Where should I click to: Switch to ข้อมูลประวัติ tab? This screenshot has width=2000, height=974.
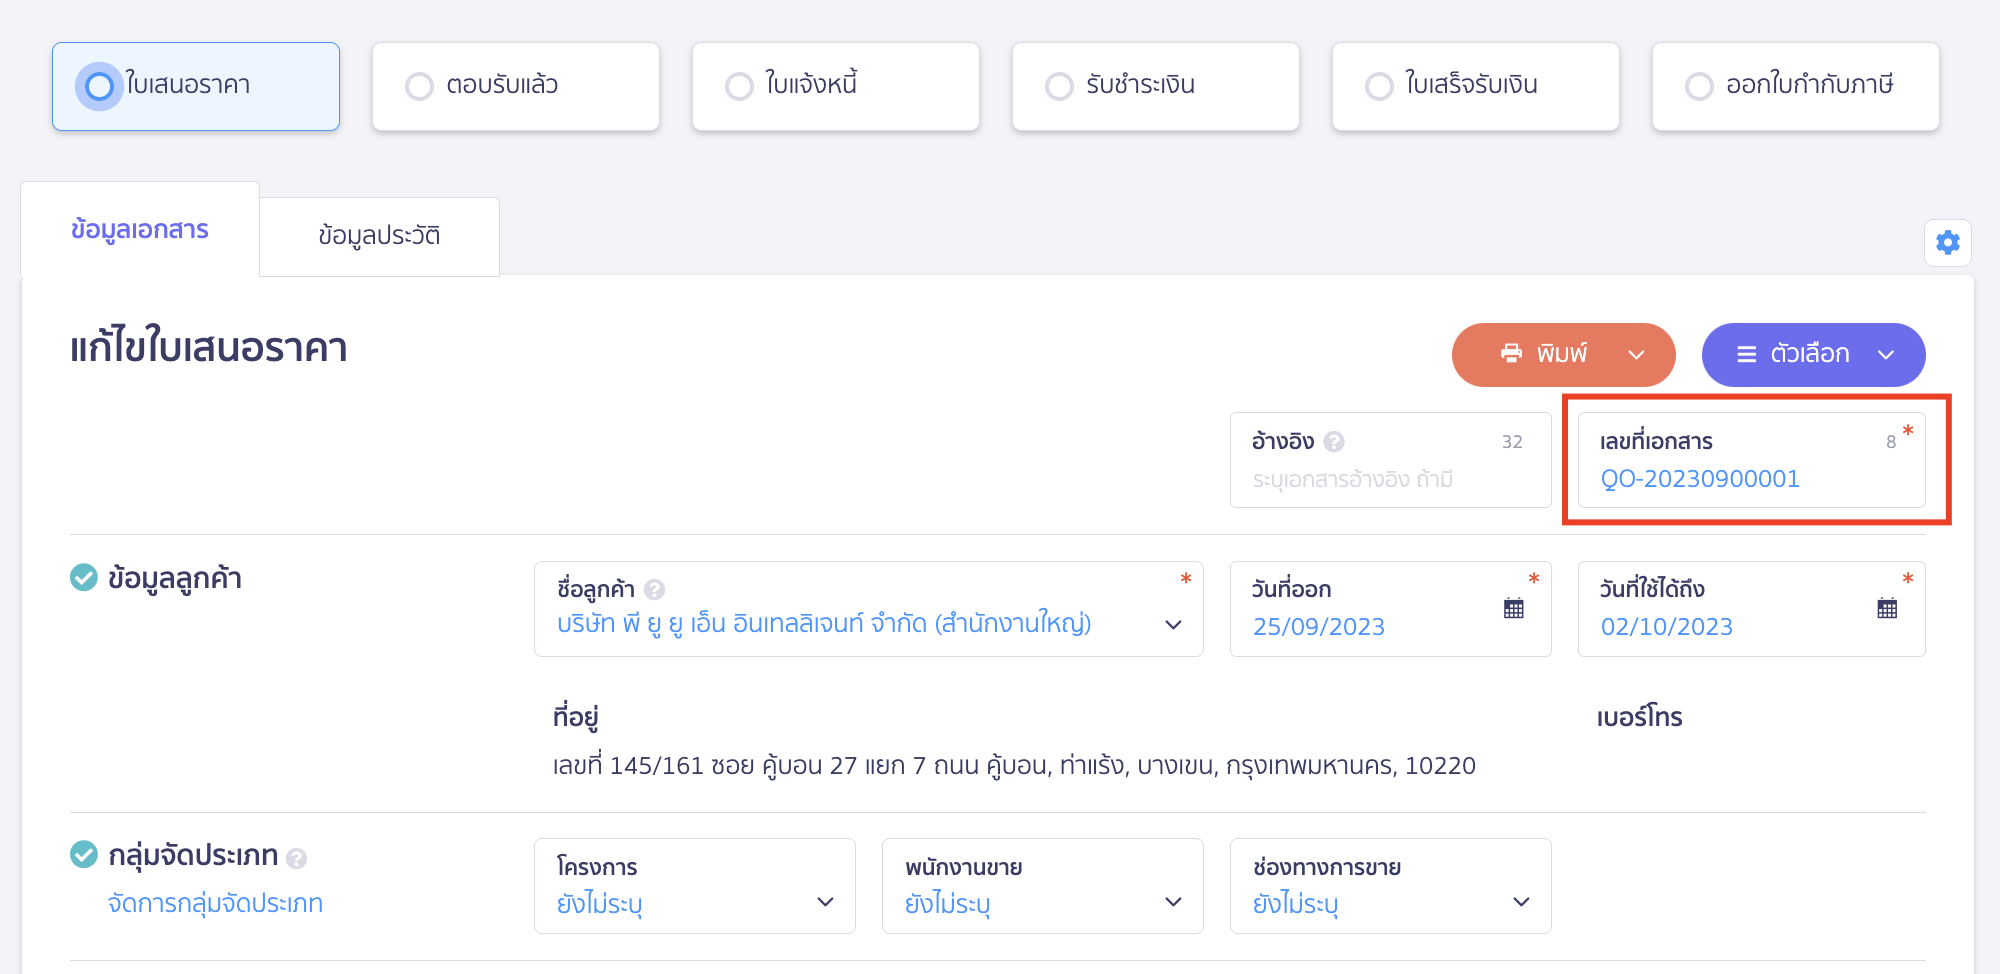(x=379, y=236)
